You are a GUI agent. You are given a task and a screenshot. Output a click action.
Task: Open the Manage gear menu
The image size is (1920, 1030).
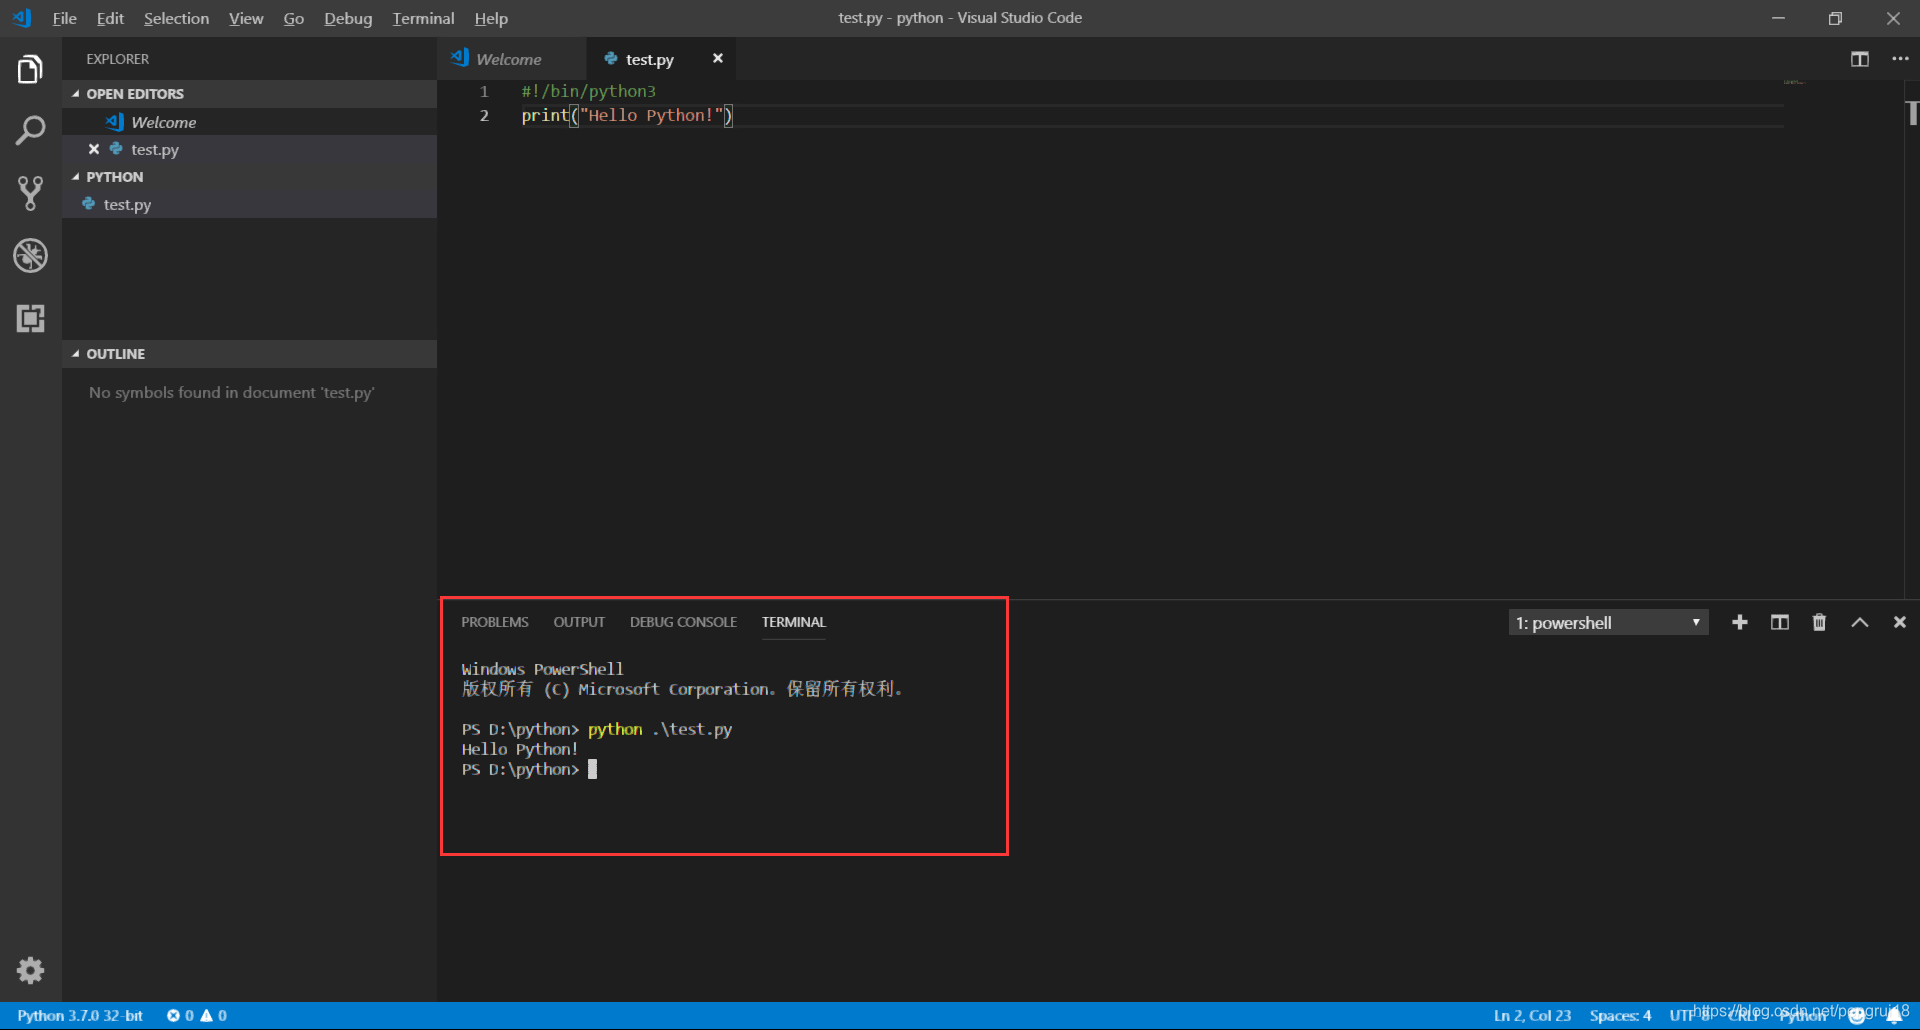coord(30,970)
